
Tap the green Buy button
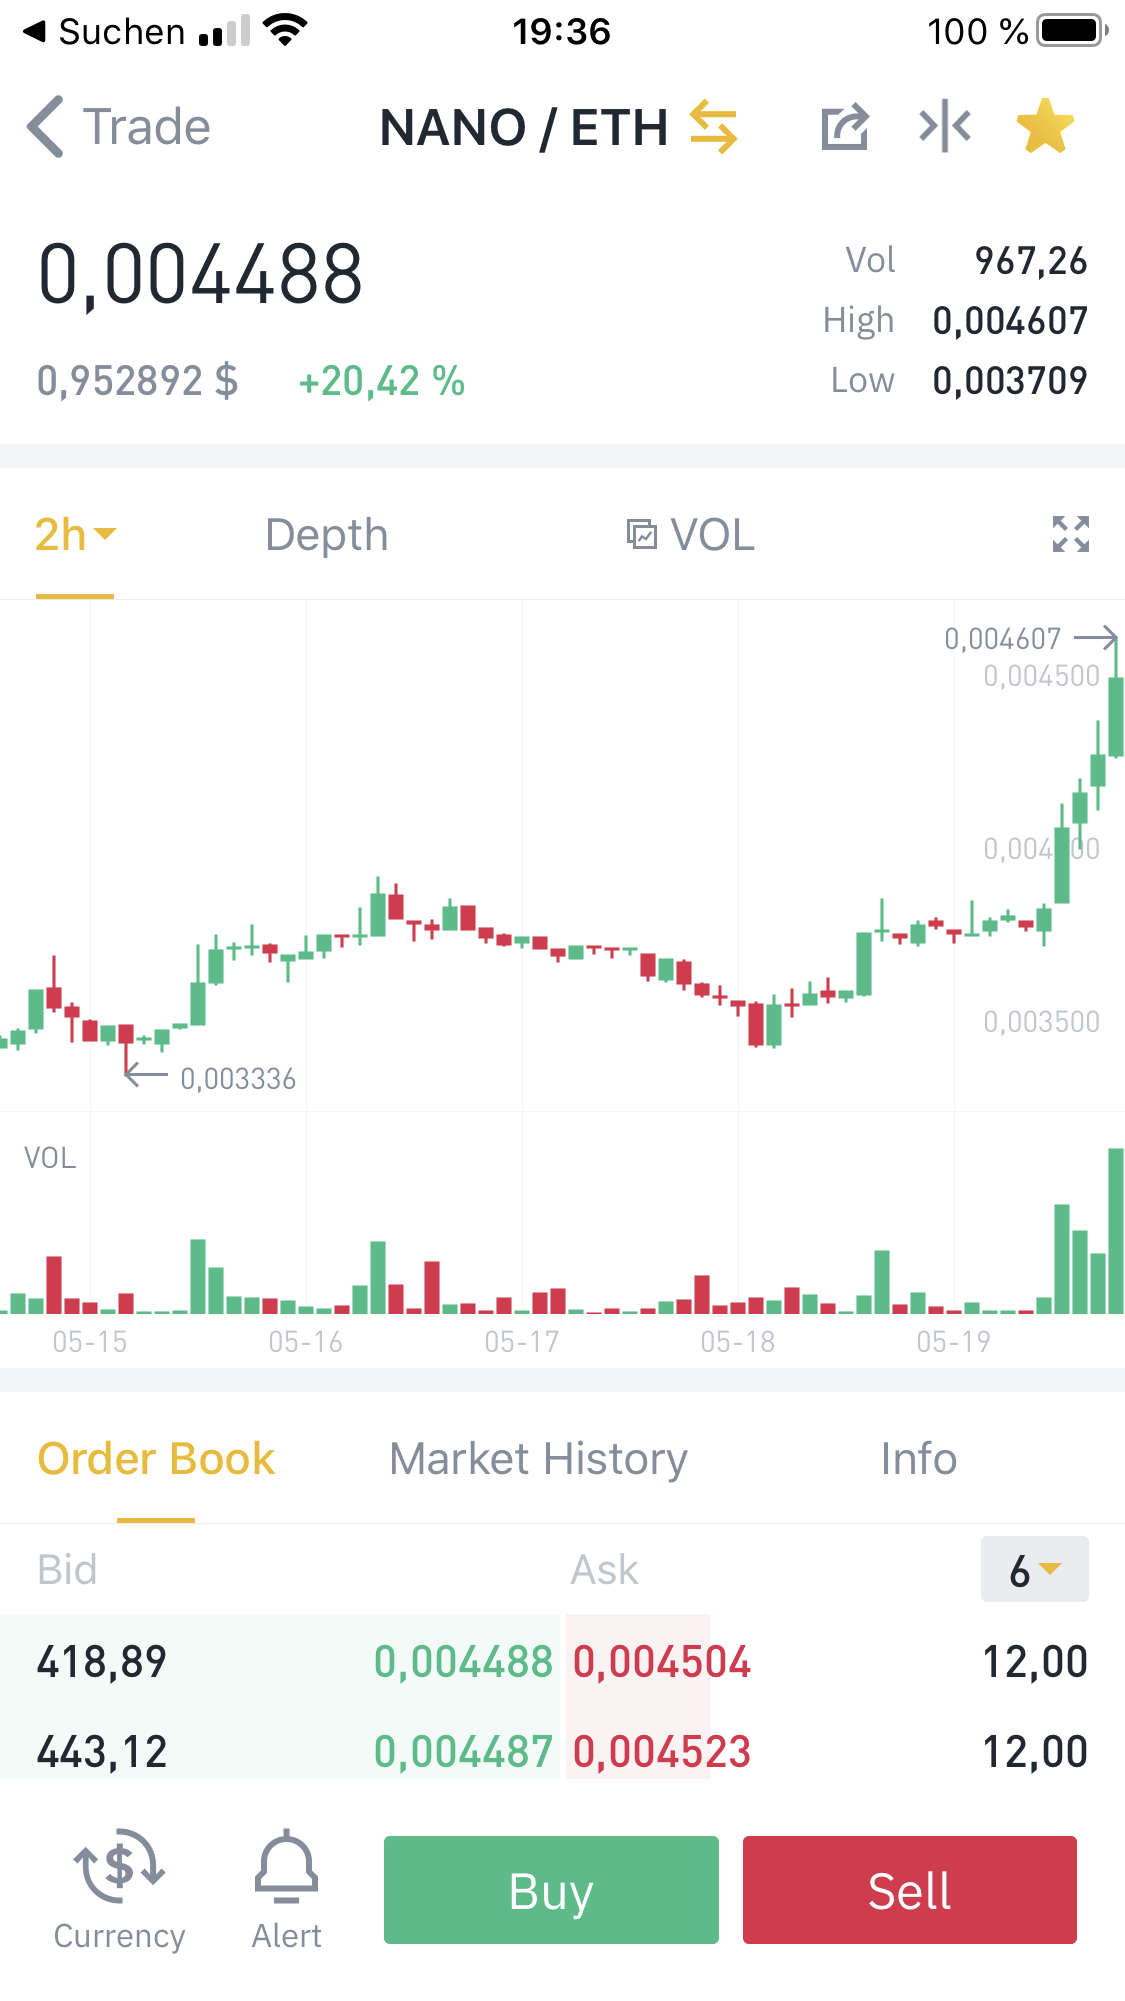(551, 1890)
